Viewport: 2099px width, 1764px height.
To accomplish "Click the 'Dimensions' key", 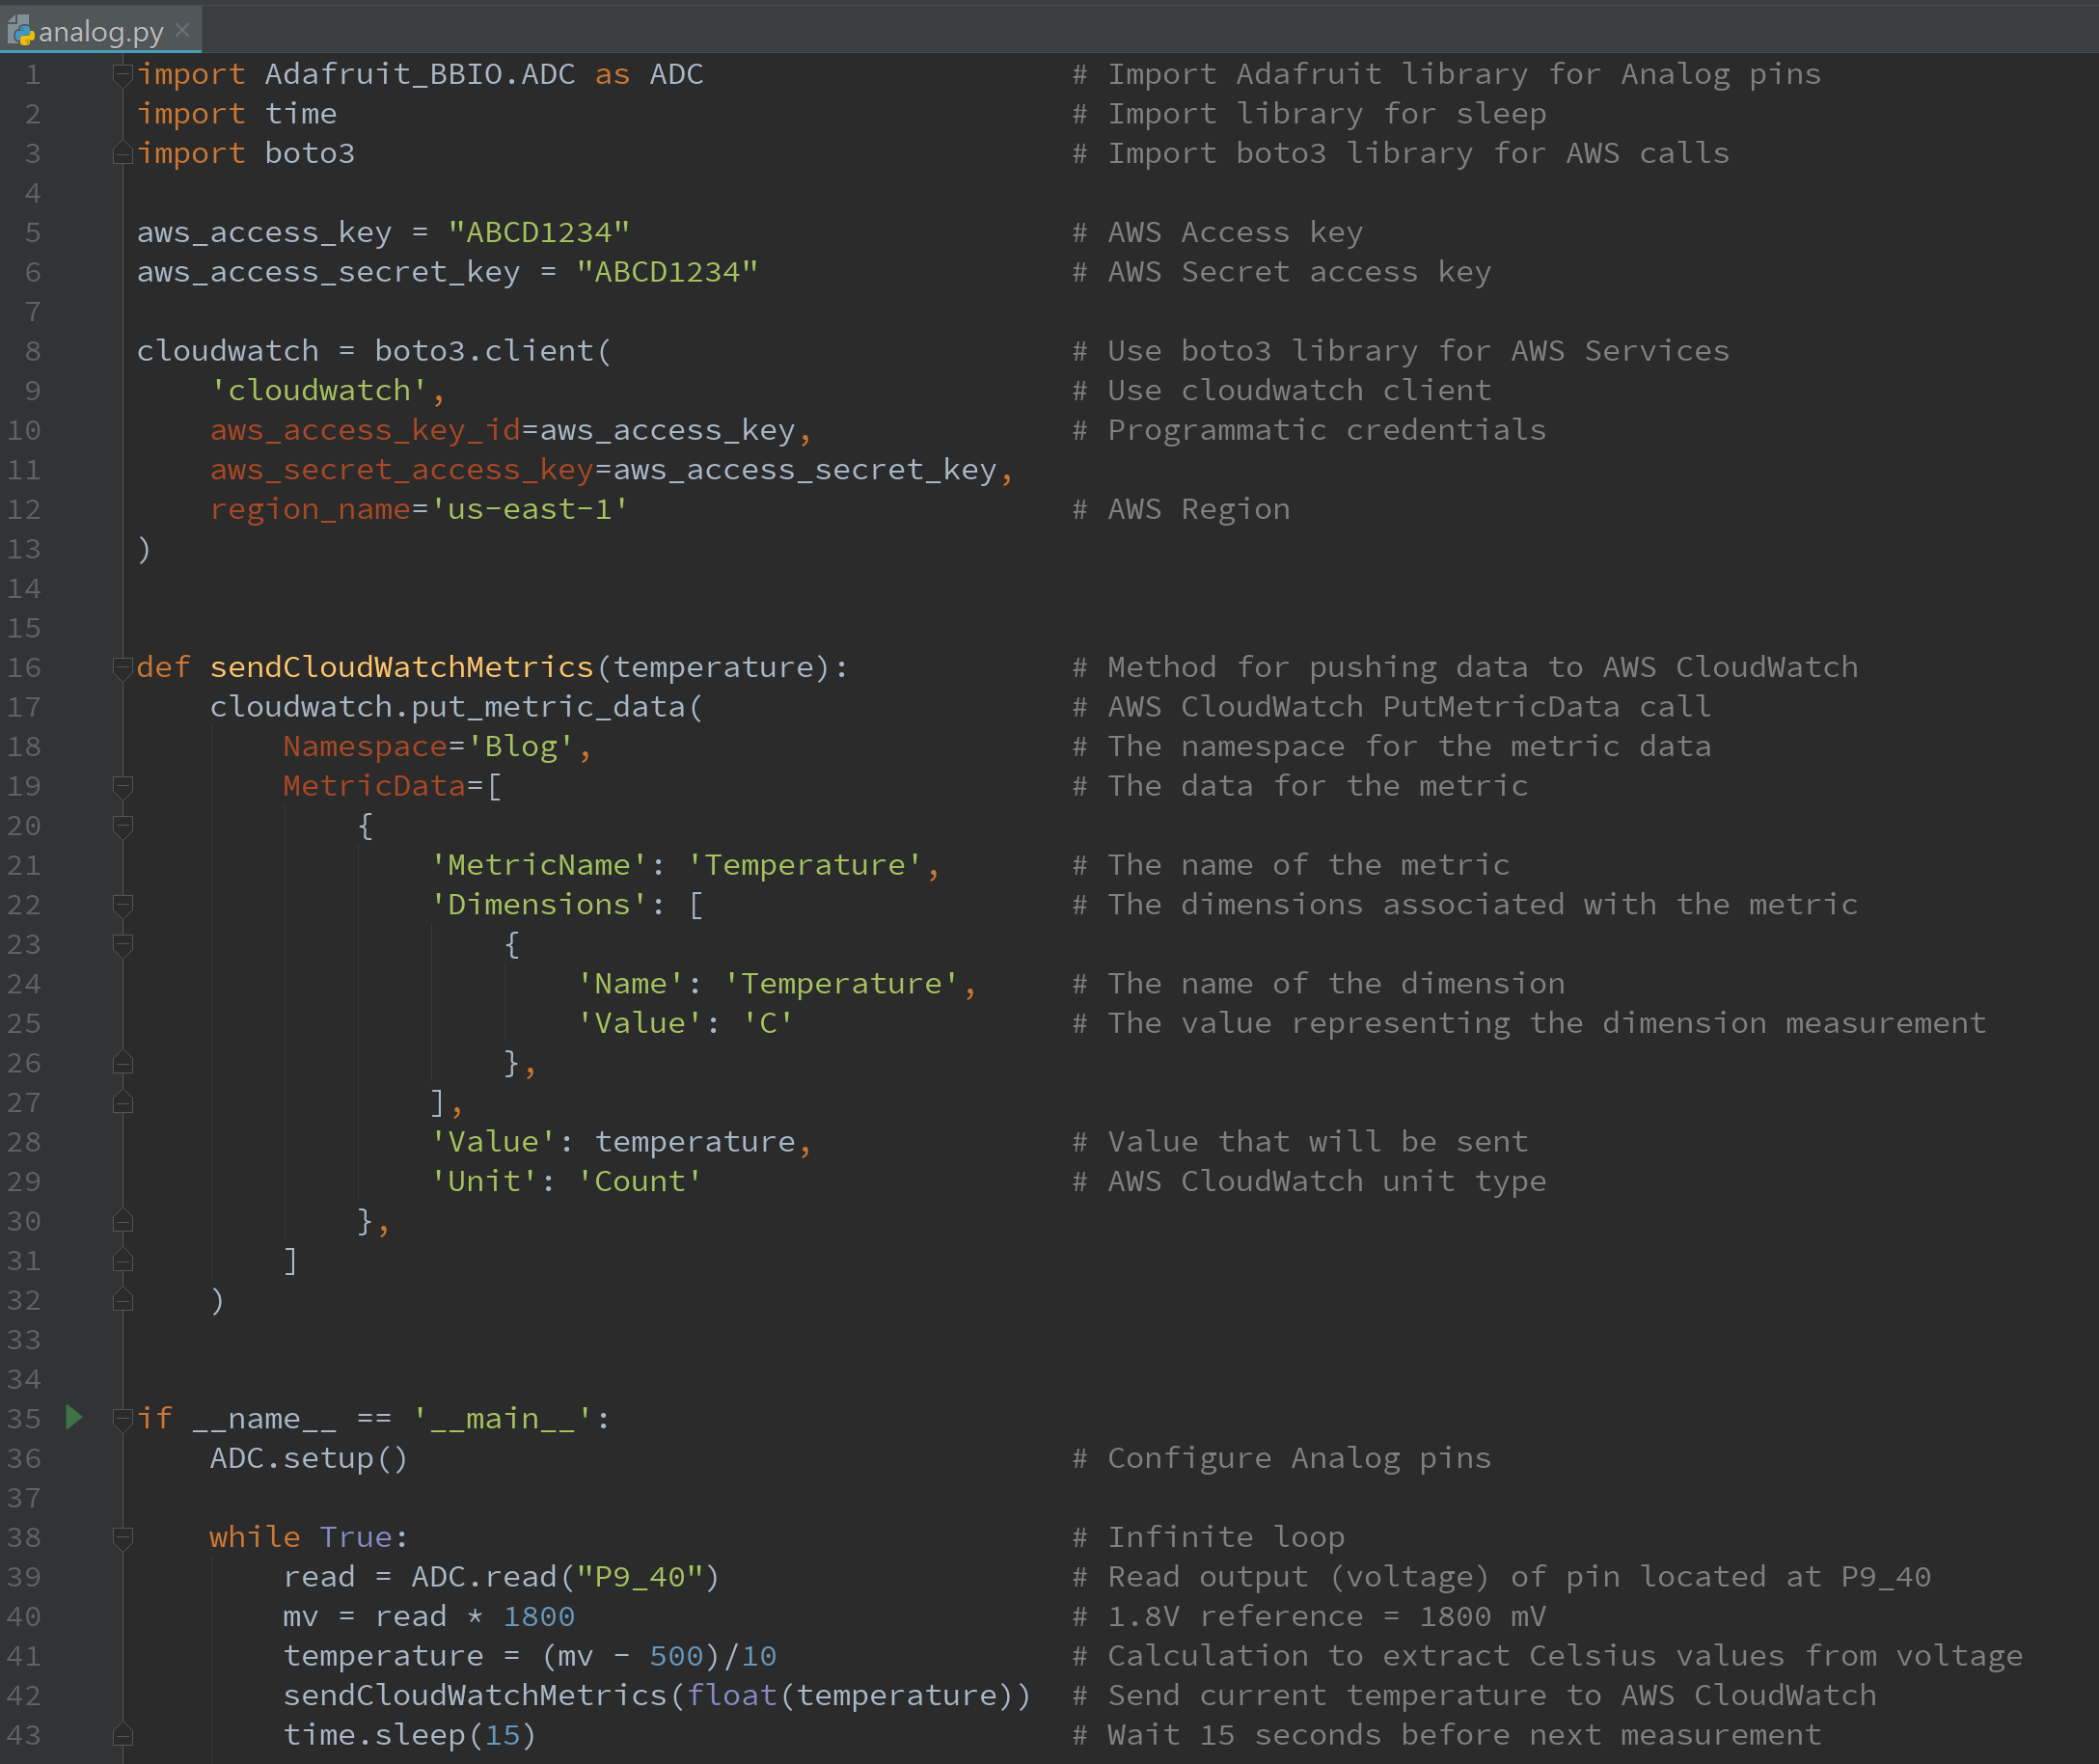I will click(x=539, y=904).
